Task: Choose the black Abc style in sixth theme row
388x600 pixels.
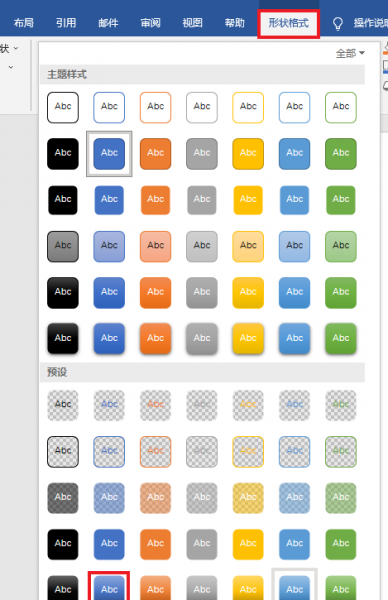Action: click(63, 339)
